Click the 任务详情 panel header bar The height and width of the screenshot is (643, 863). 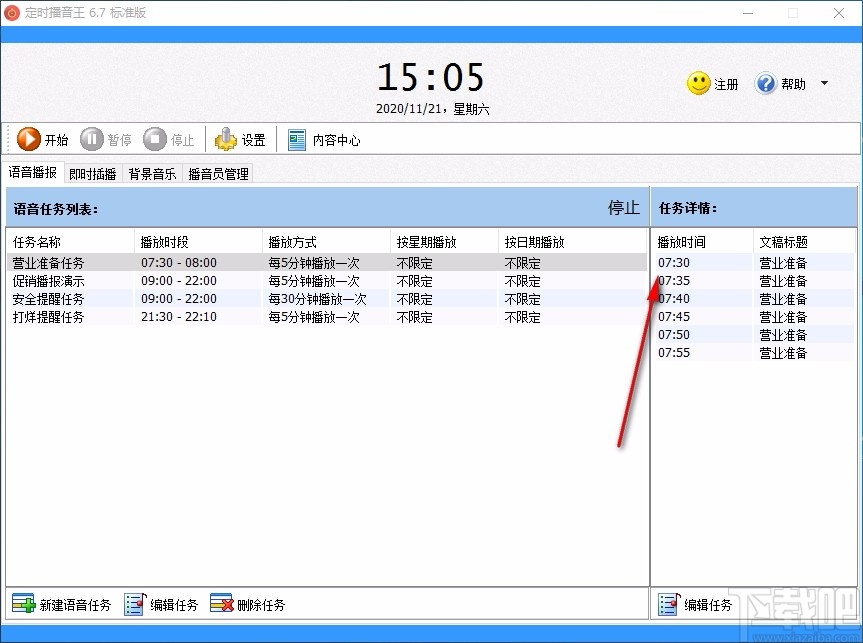tap(688, 208)
